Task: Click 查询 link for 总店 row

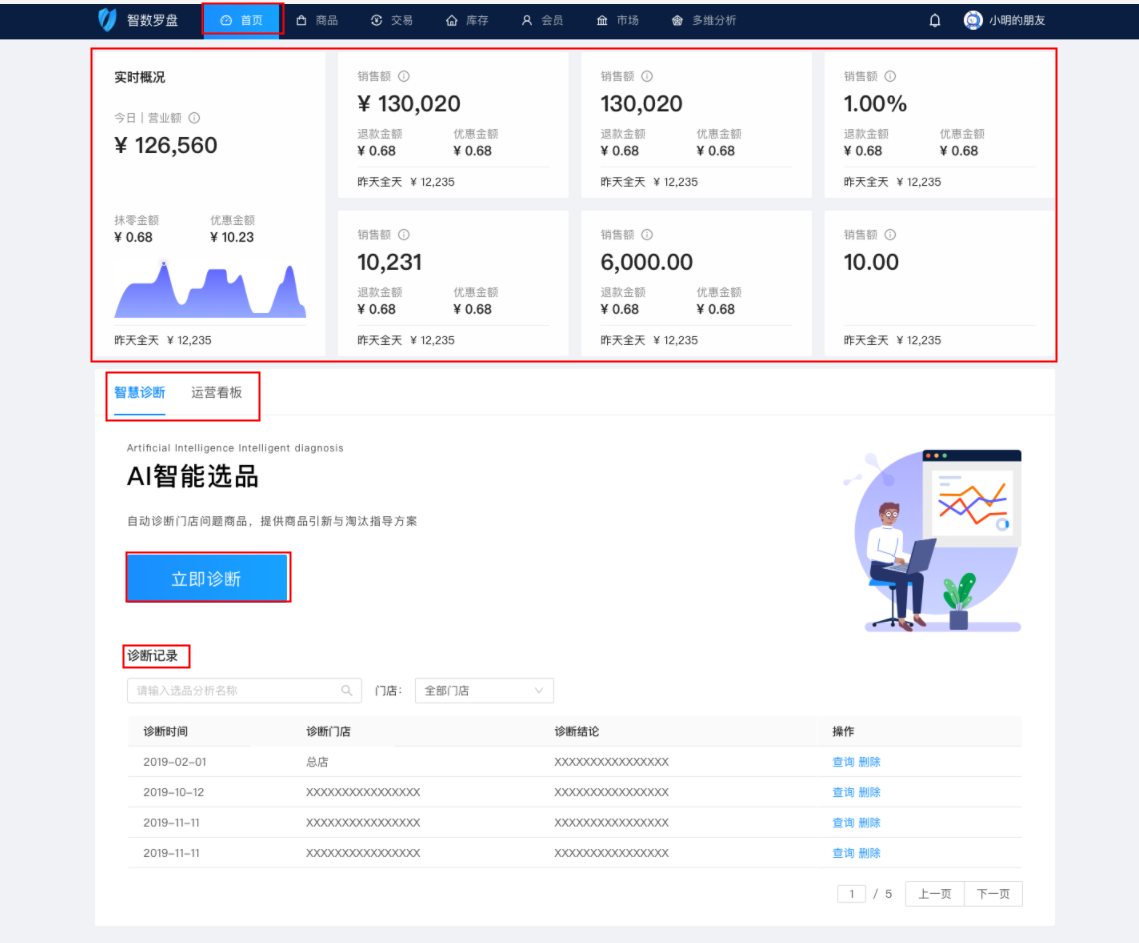Action: click(x=843, y=762)
